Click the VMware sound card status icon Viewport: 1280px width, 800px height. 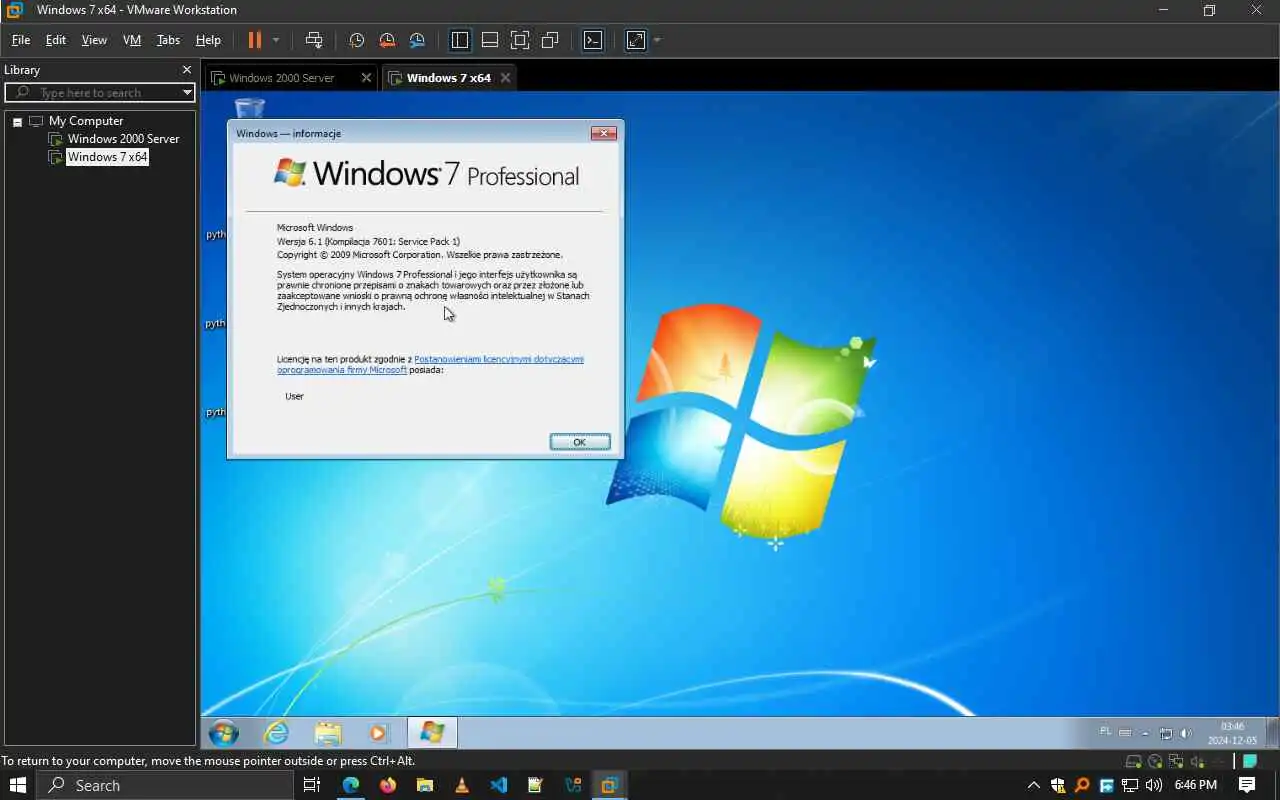(x=1197, y=761)
